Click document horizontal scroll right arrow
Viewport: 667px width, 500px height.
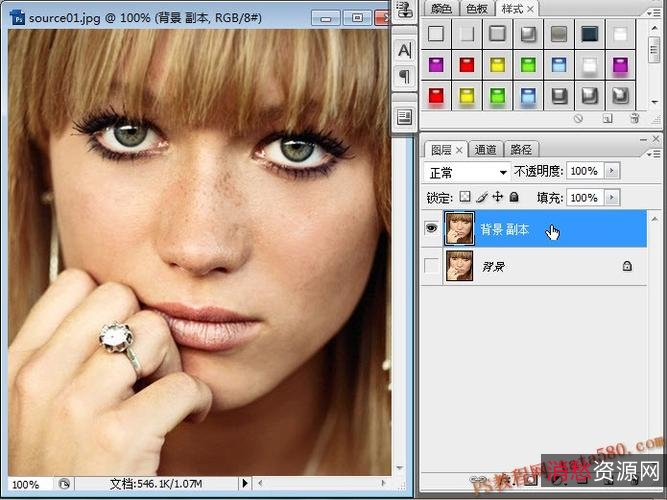(384, 483)
